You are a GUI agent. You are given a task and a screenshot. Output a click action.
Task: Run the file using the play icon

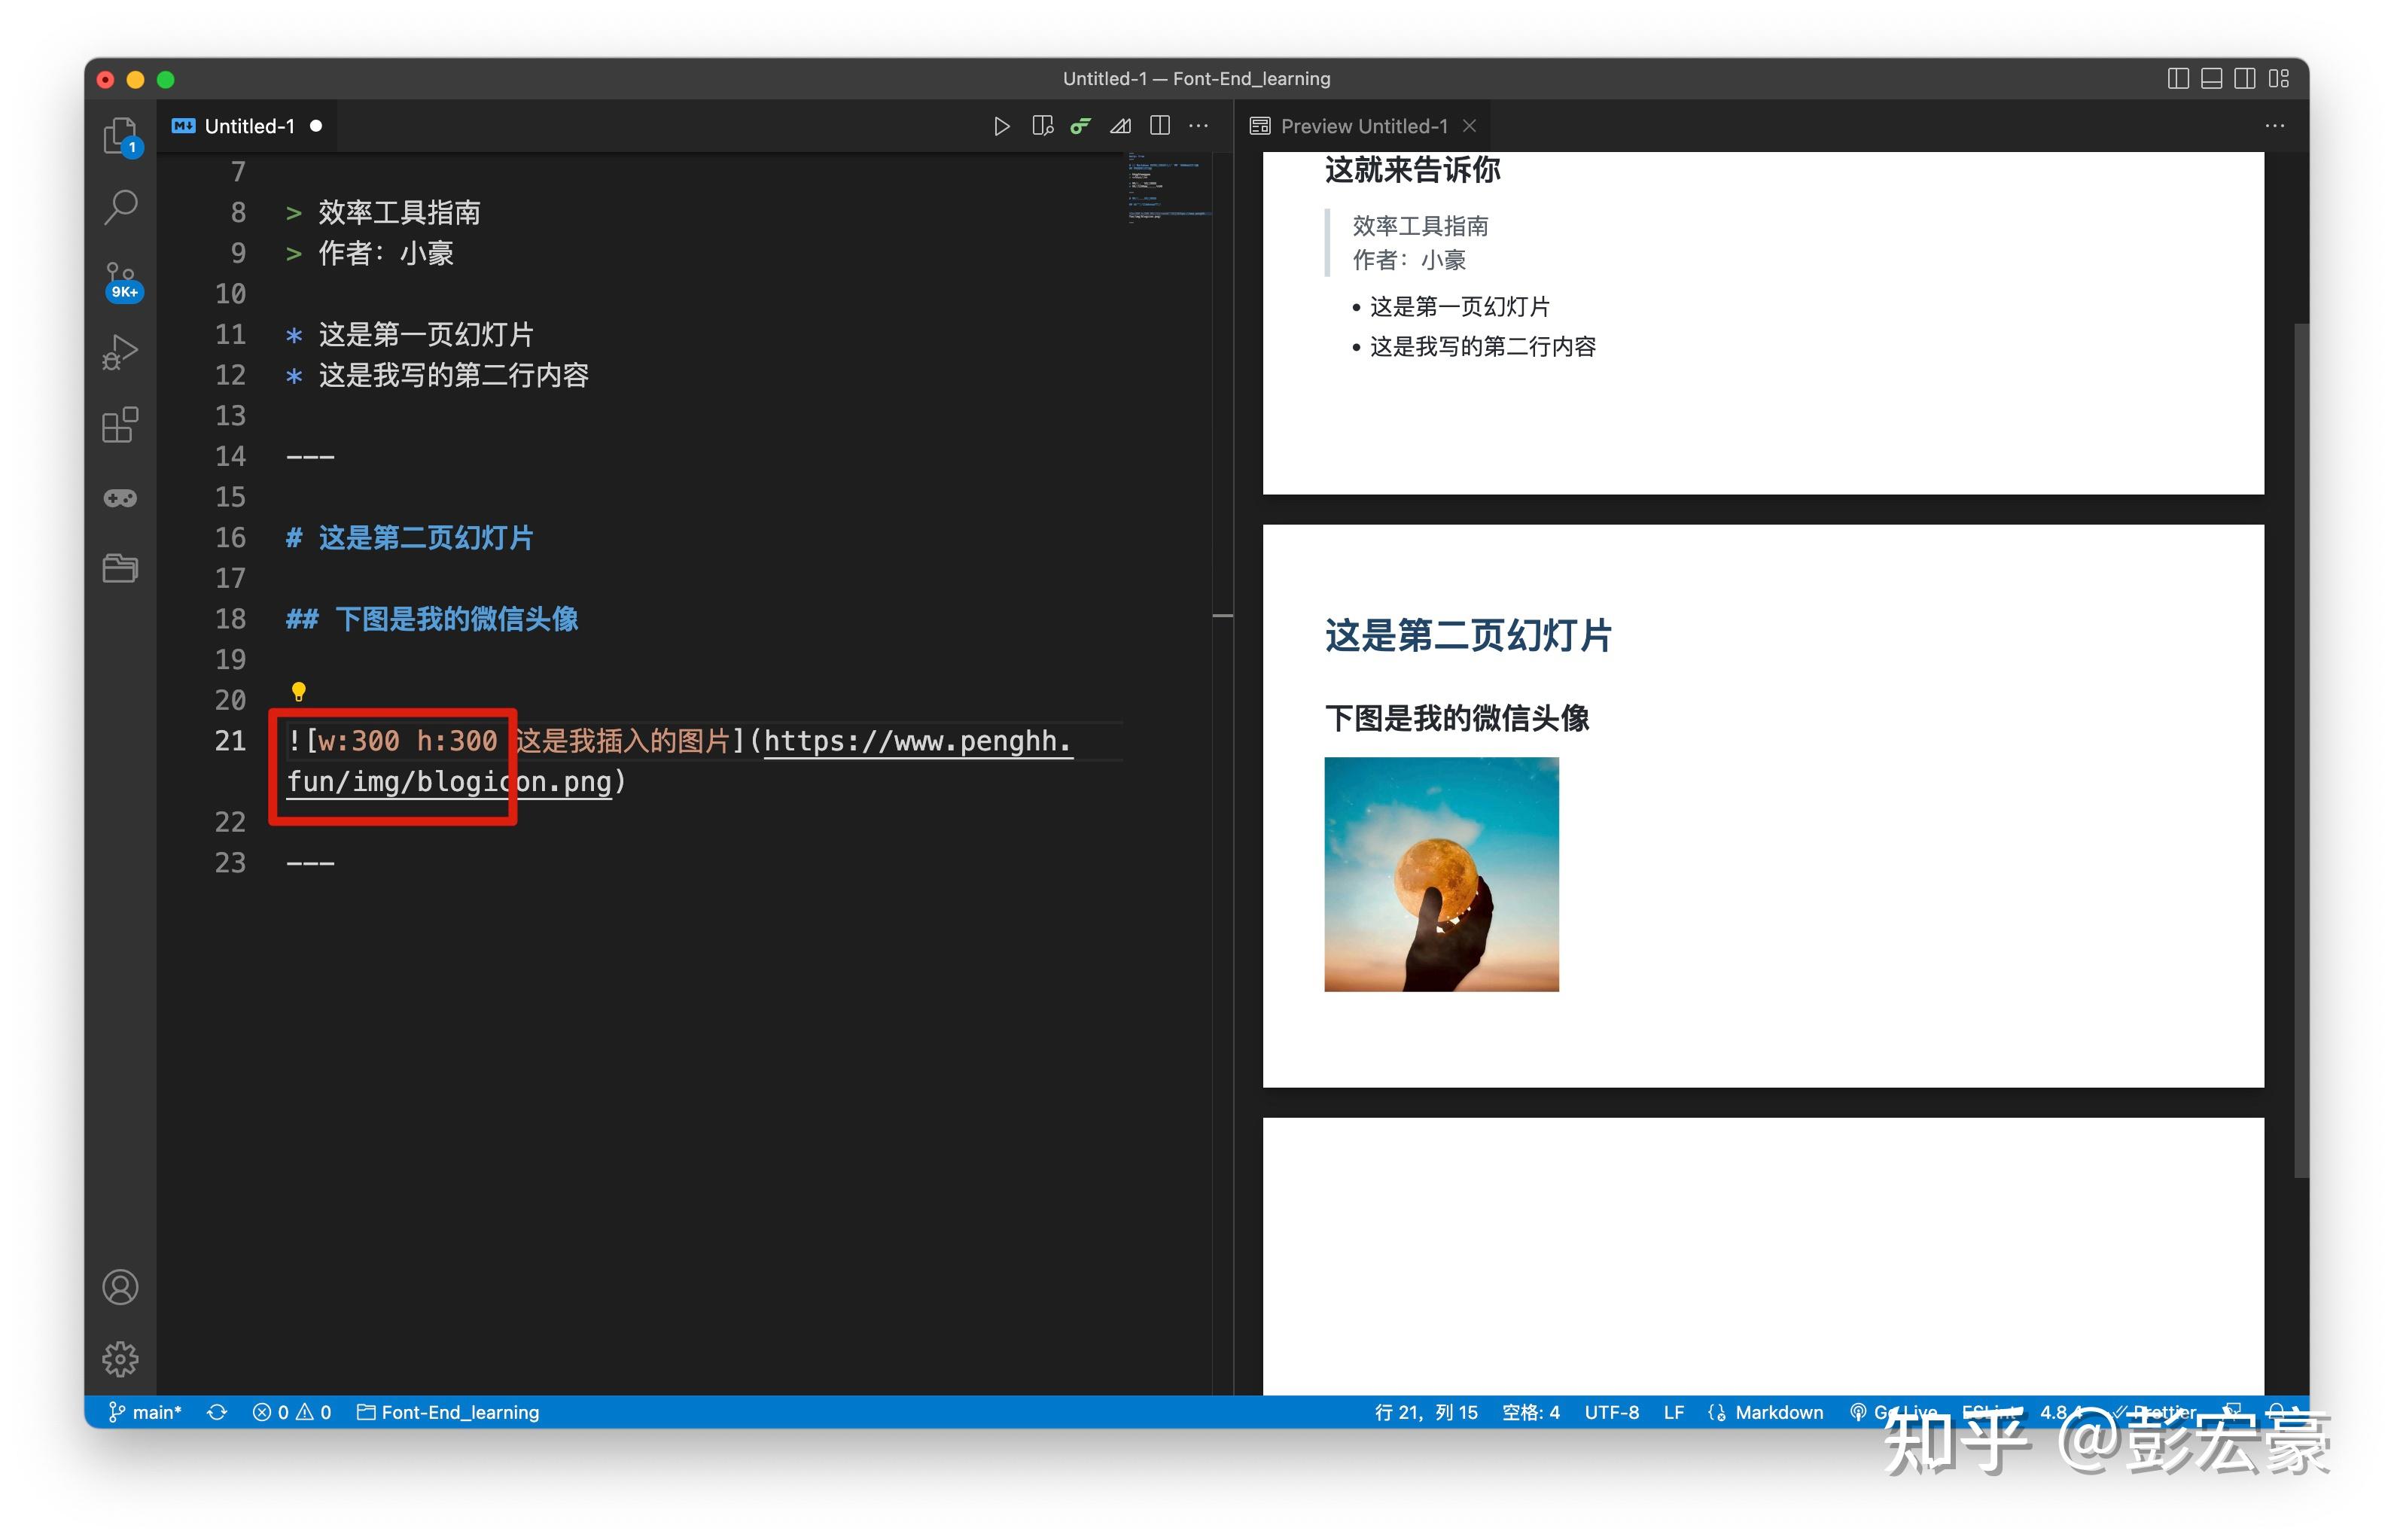point(1003,126)
